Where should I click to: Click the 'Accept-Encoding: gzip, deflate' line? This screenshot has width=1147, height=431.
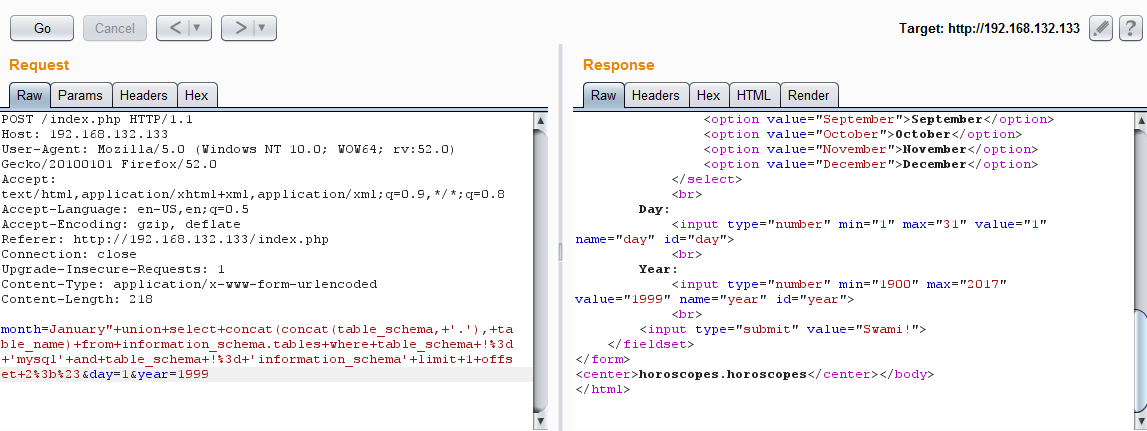121,224
